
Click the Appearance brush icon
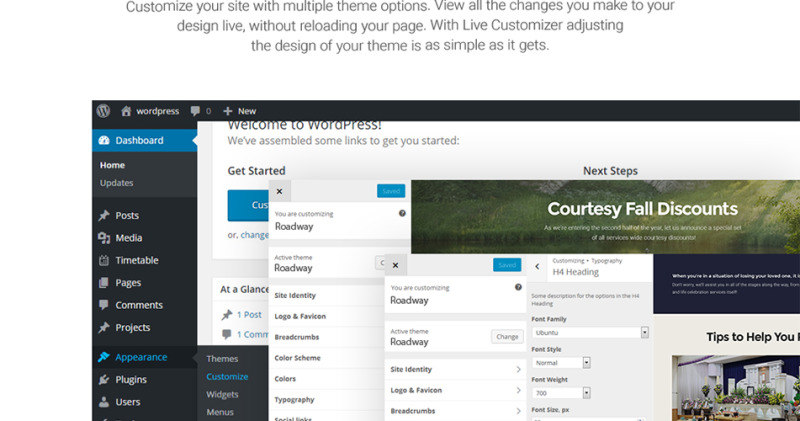click(x=104, y=357)
